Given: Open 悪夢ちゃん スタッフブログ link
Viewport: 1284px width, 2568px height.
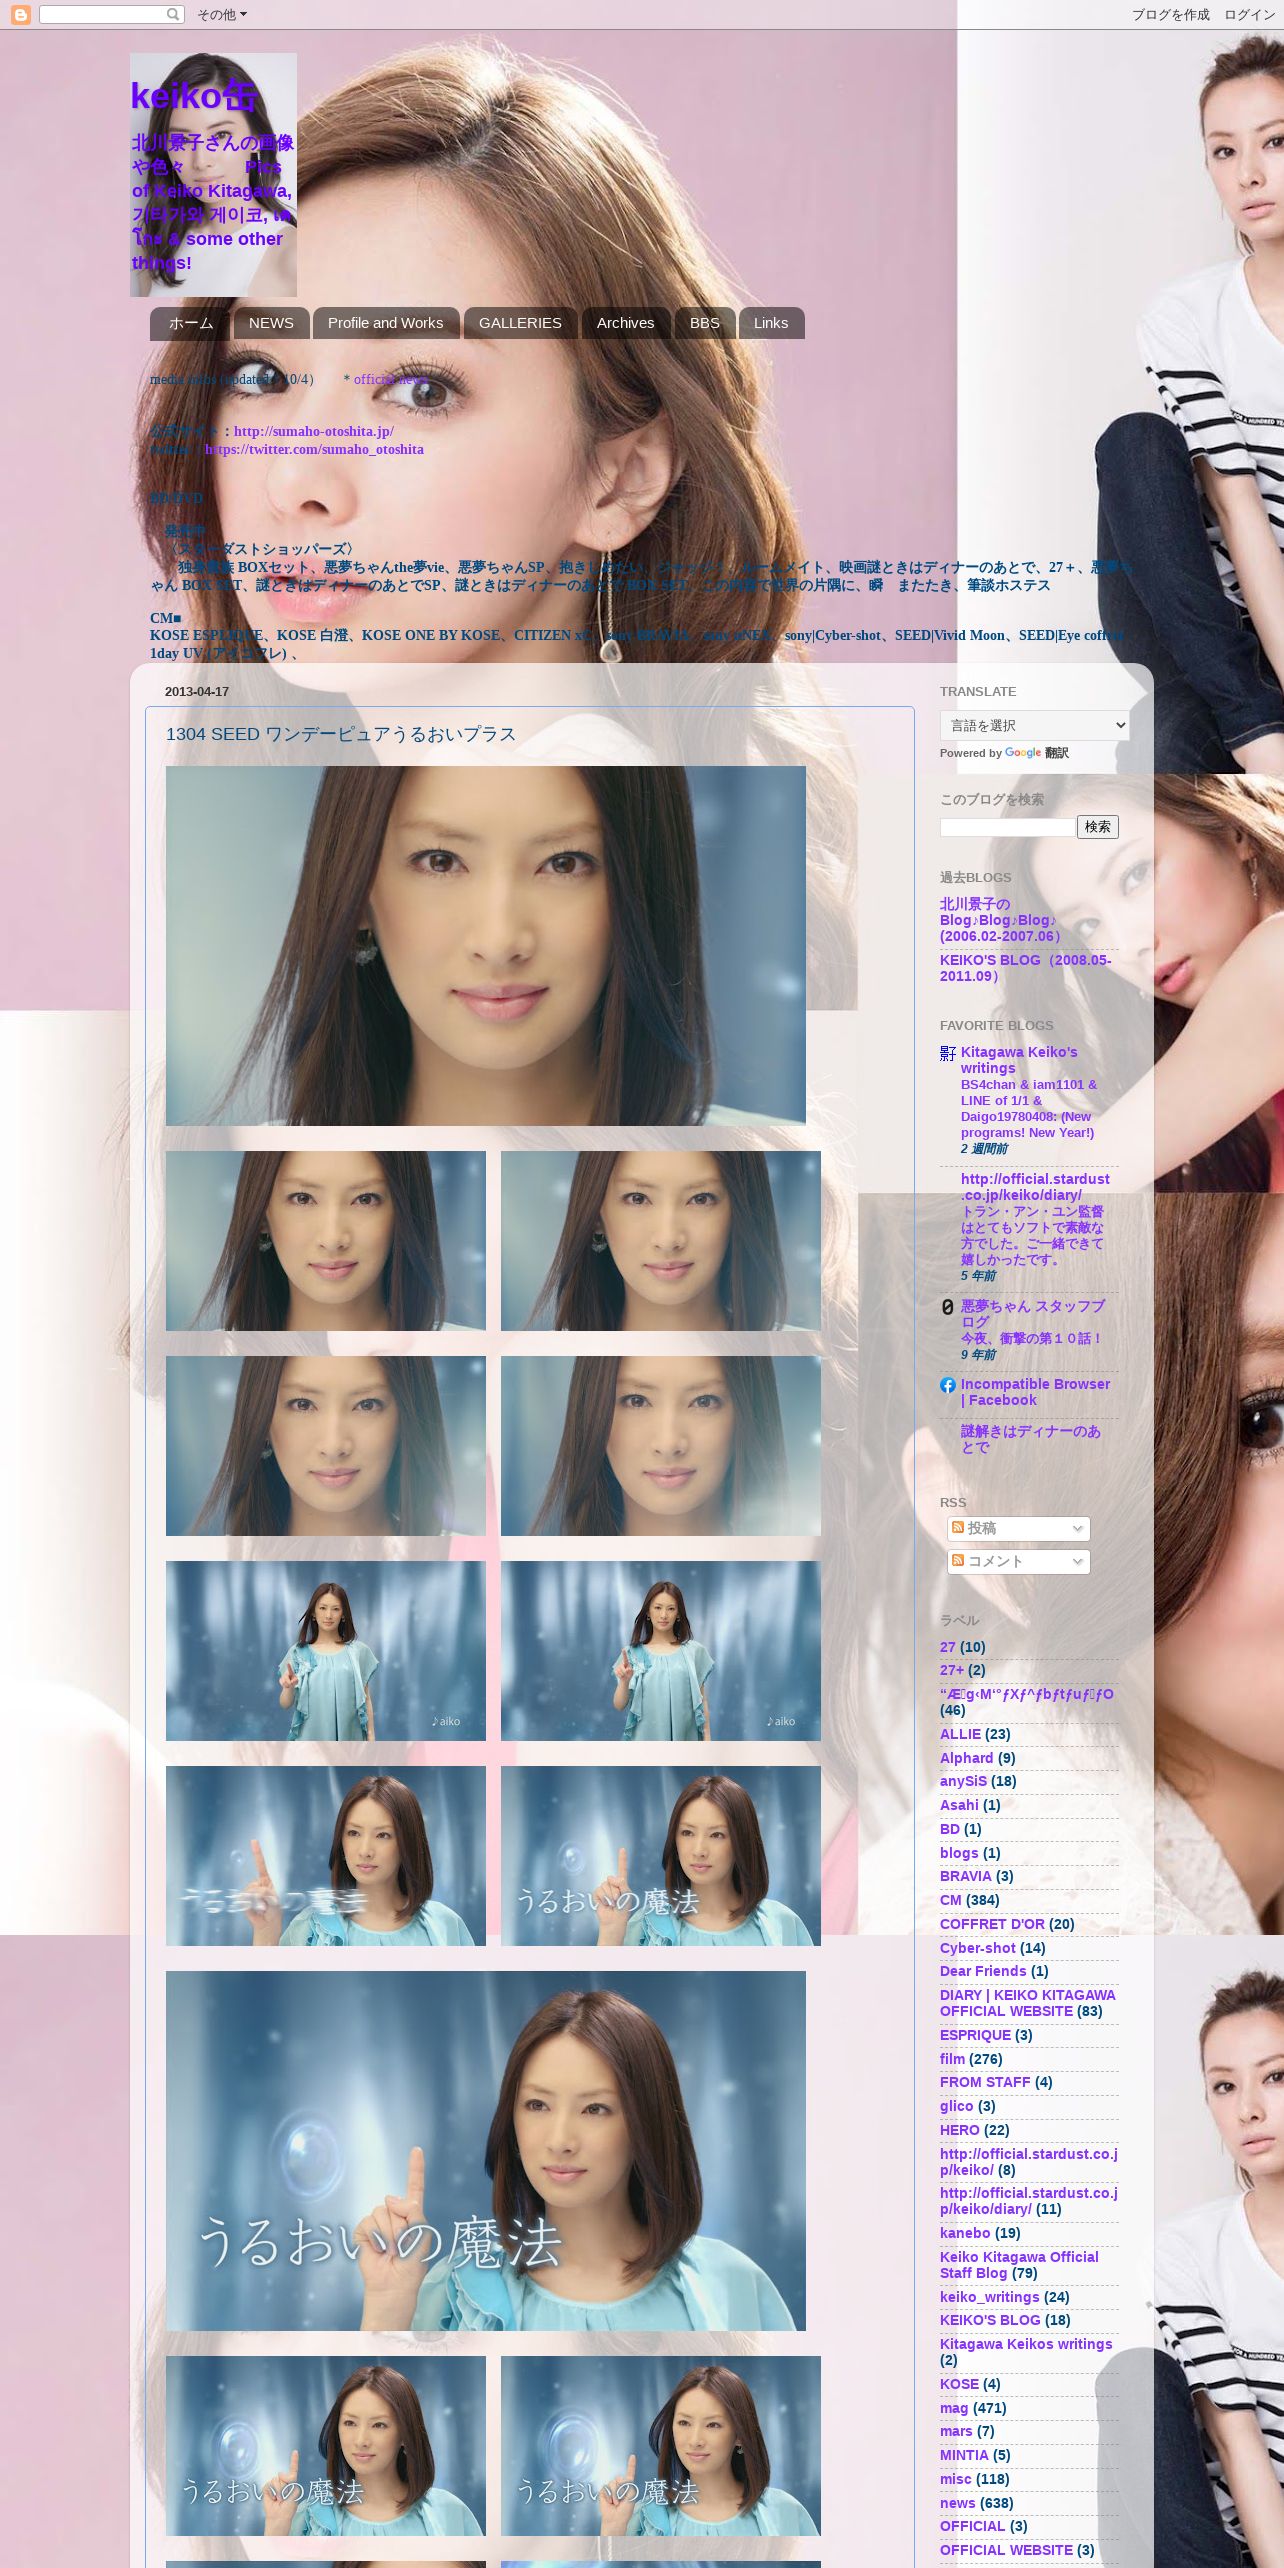Looking at the screenshot, I should pos(1033,1314).
